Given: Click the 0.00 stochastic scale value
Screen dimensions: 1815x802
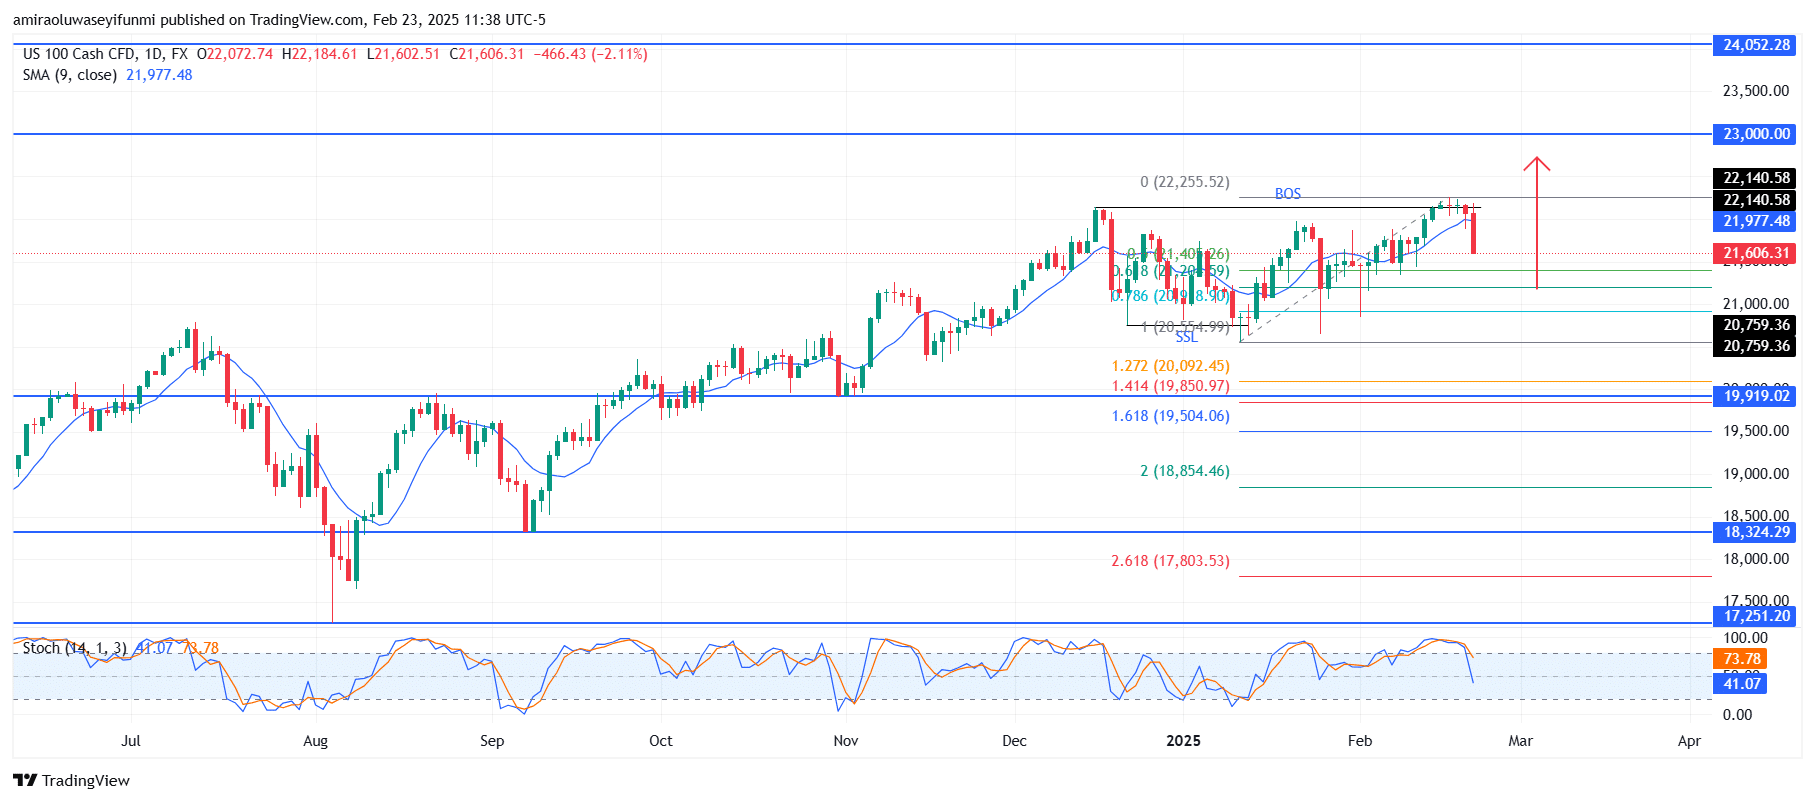Looking at the screenshot, I should click(x=1737, y=715).
